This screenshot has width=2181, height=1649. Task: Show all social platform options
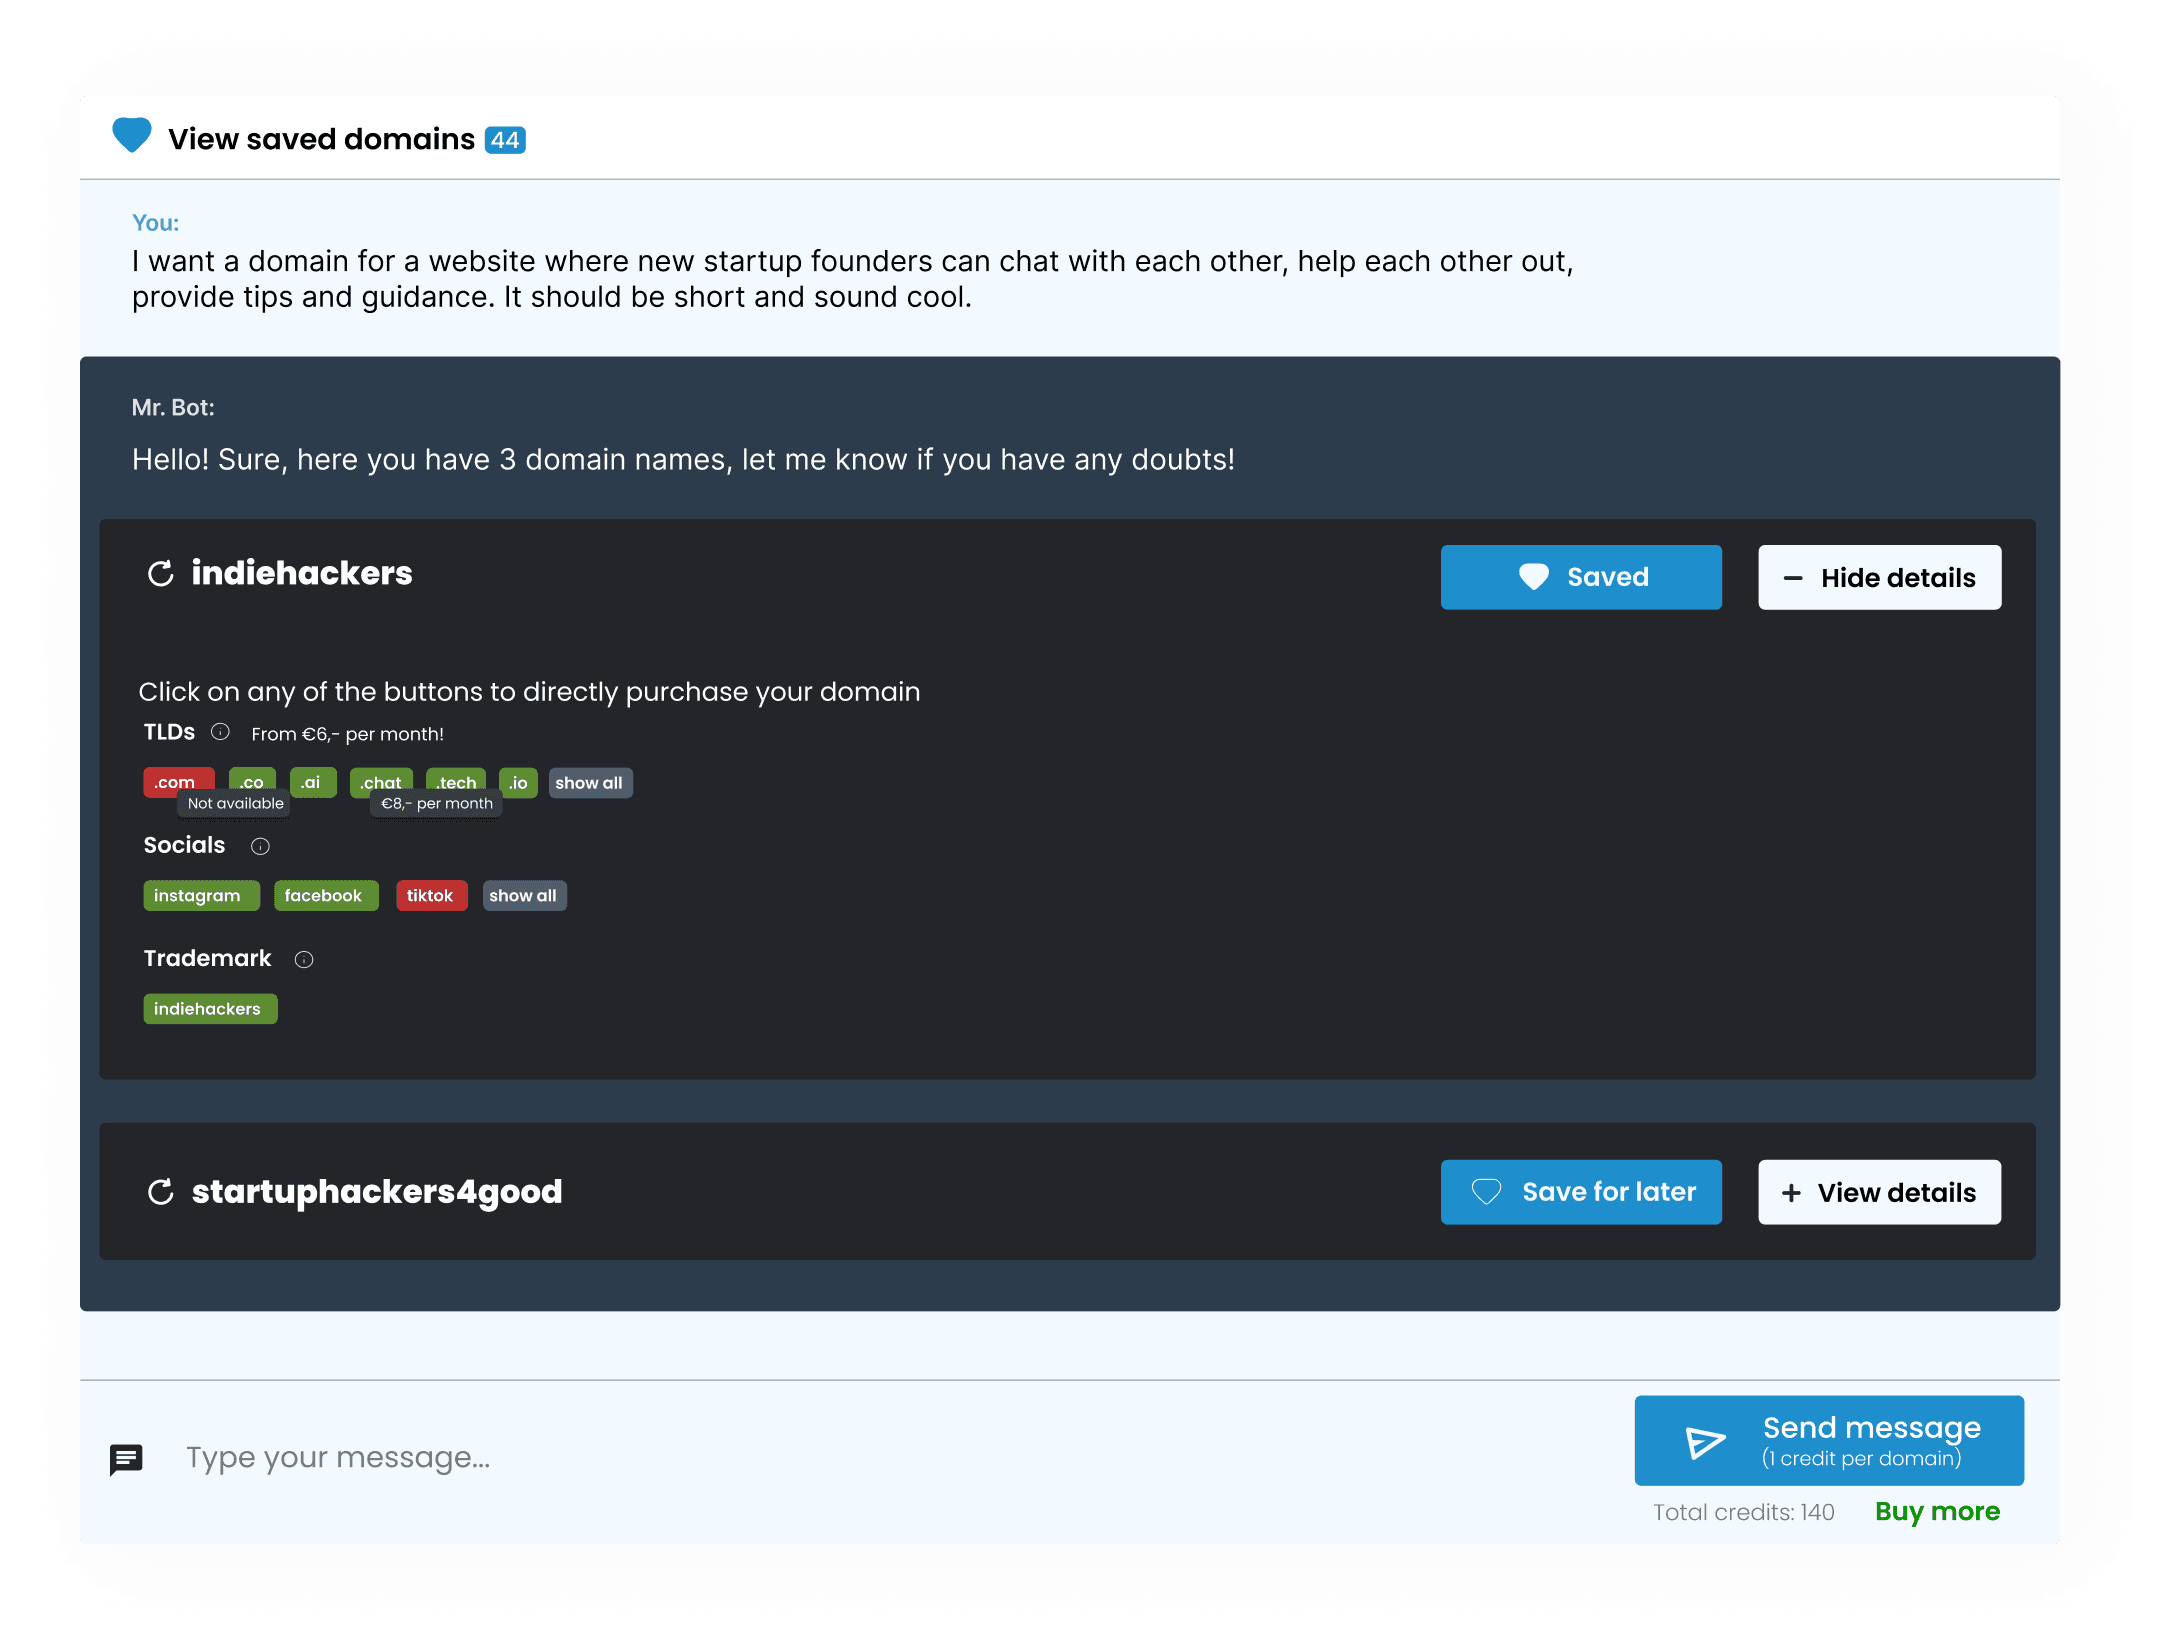coord(521,896)
